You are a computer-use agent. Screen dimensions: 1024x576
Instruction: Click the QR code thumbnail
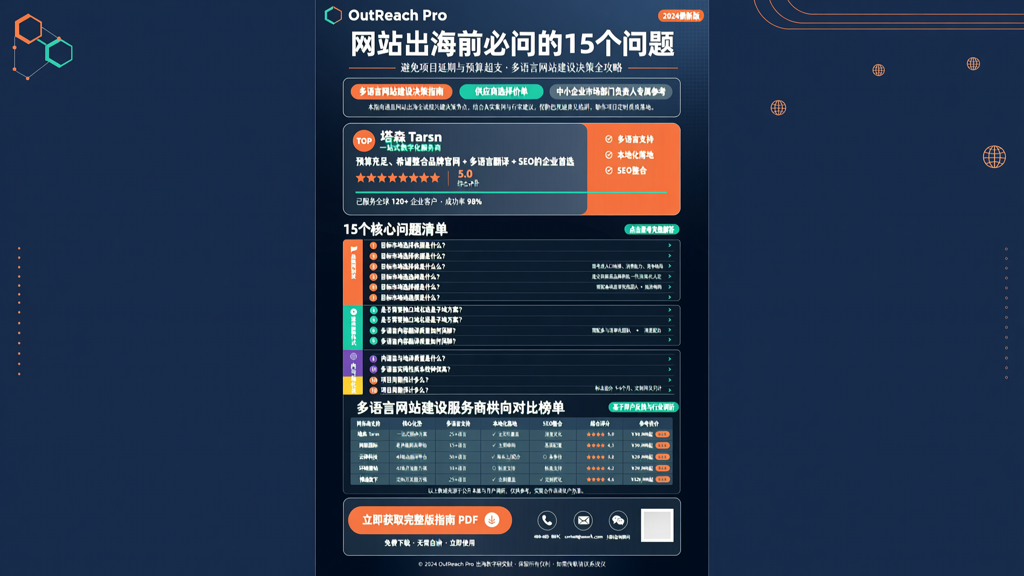657,525
